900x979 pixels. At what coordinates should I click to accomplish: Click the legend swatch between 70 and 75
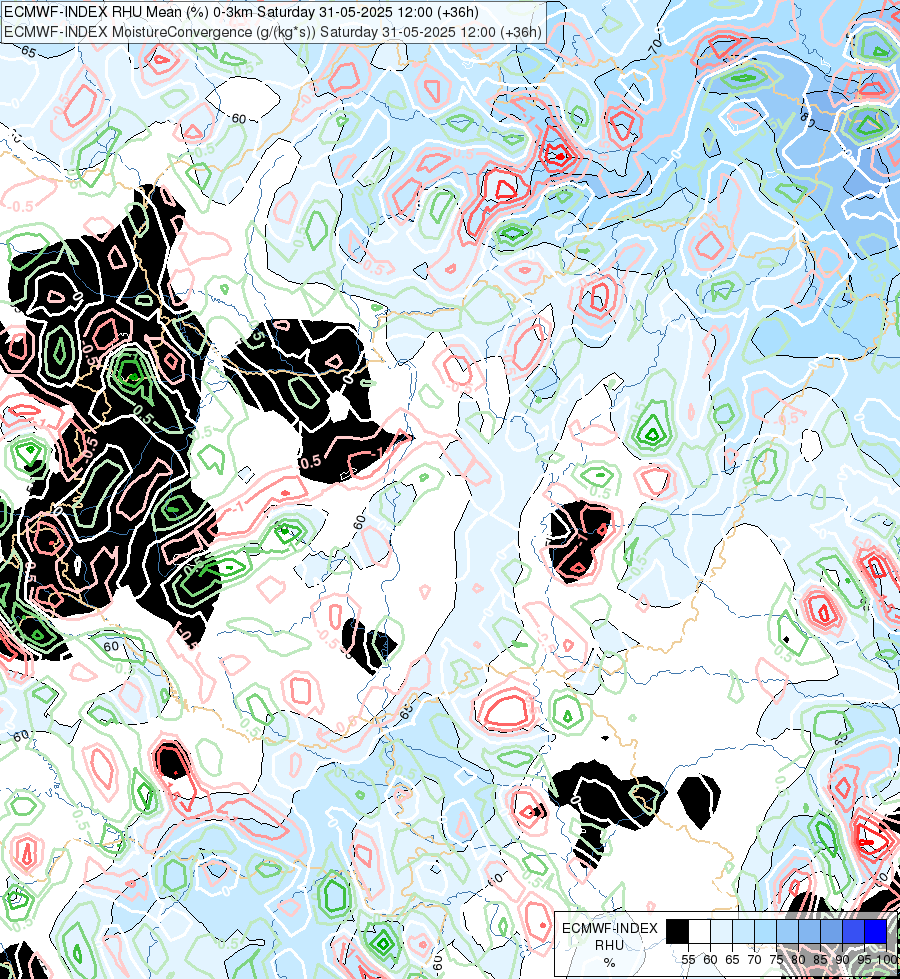click(x=765, y=931)
